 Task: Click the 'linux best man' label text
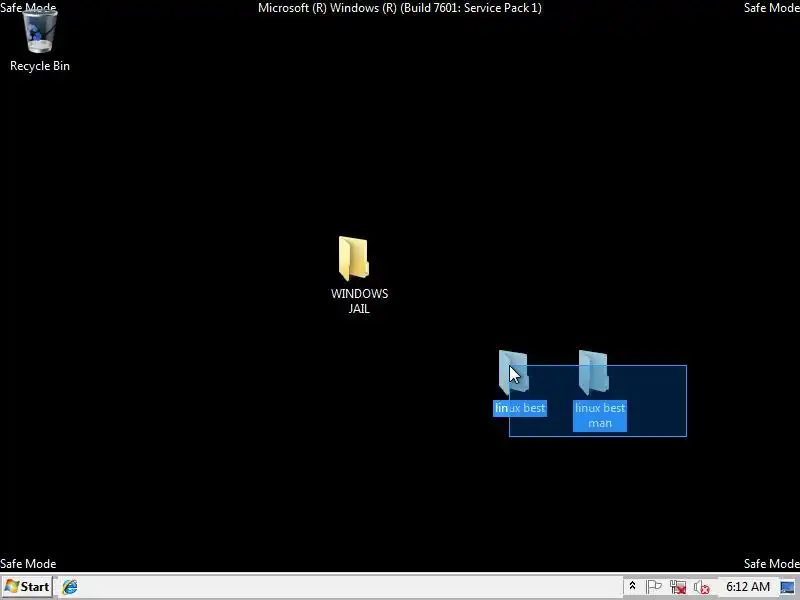tap(600, 415)
